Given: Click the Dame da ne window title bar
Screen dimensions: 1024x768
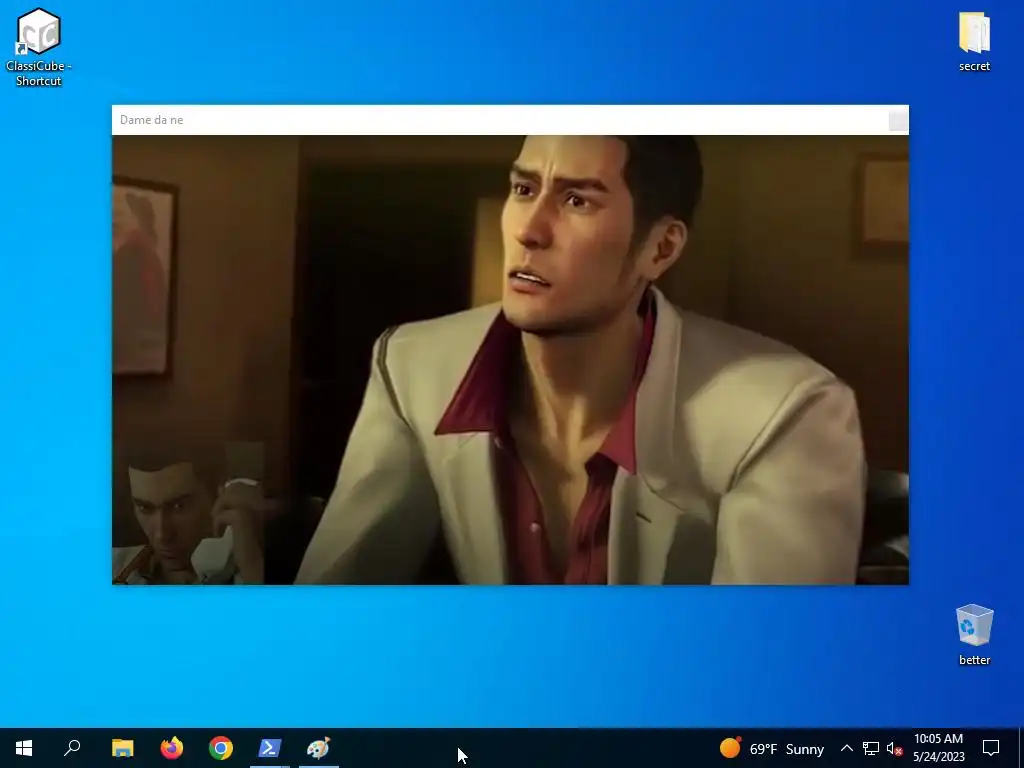Looking at the screenshot, I should point(500,120).
